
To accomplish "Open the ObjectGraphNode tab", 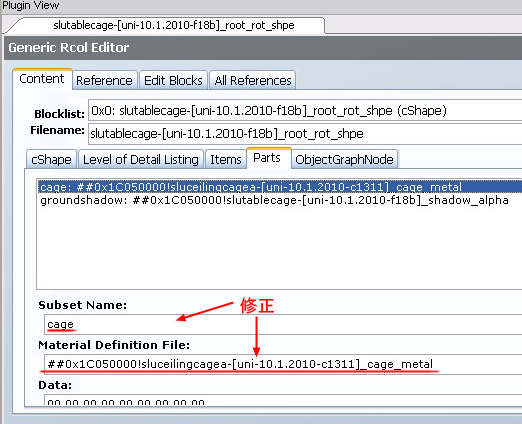I will (344, 159).
